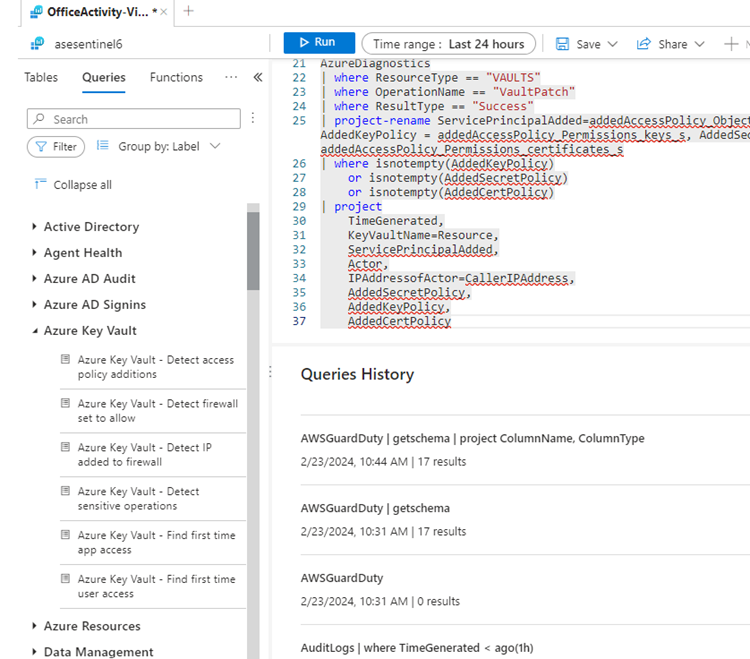Click the query icon beside Find first time user access
Screen dimensions: 750x659
click(x=66, y=579)
